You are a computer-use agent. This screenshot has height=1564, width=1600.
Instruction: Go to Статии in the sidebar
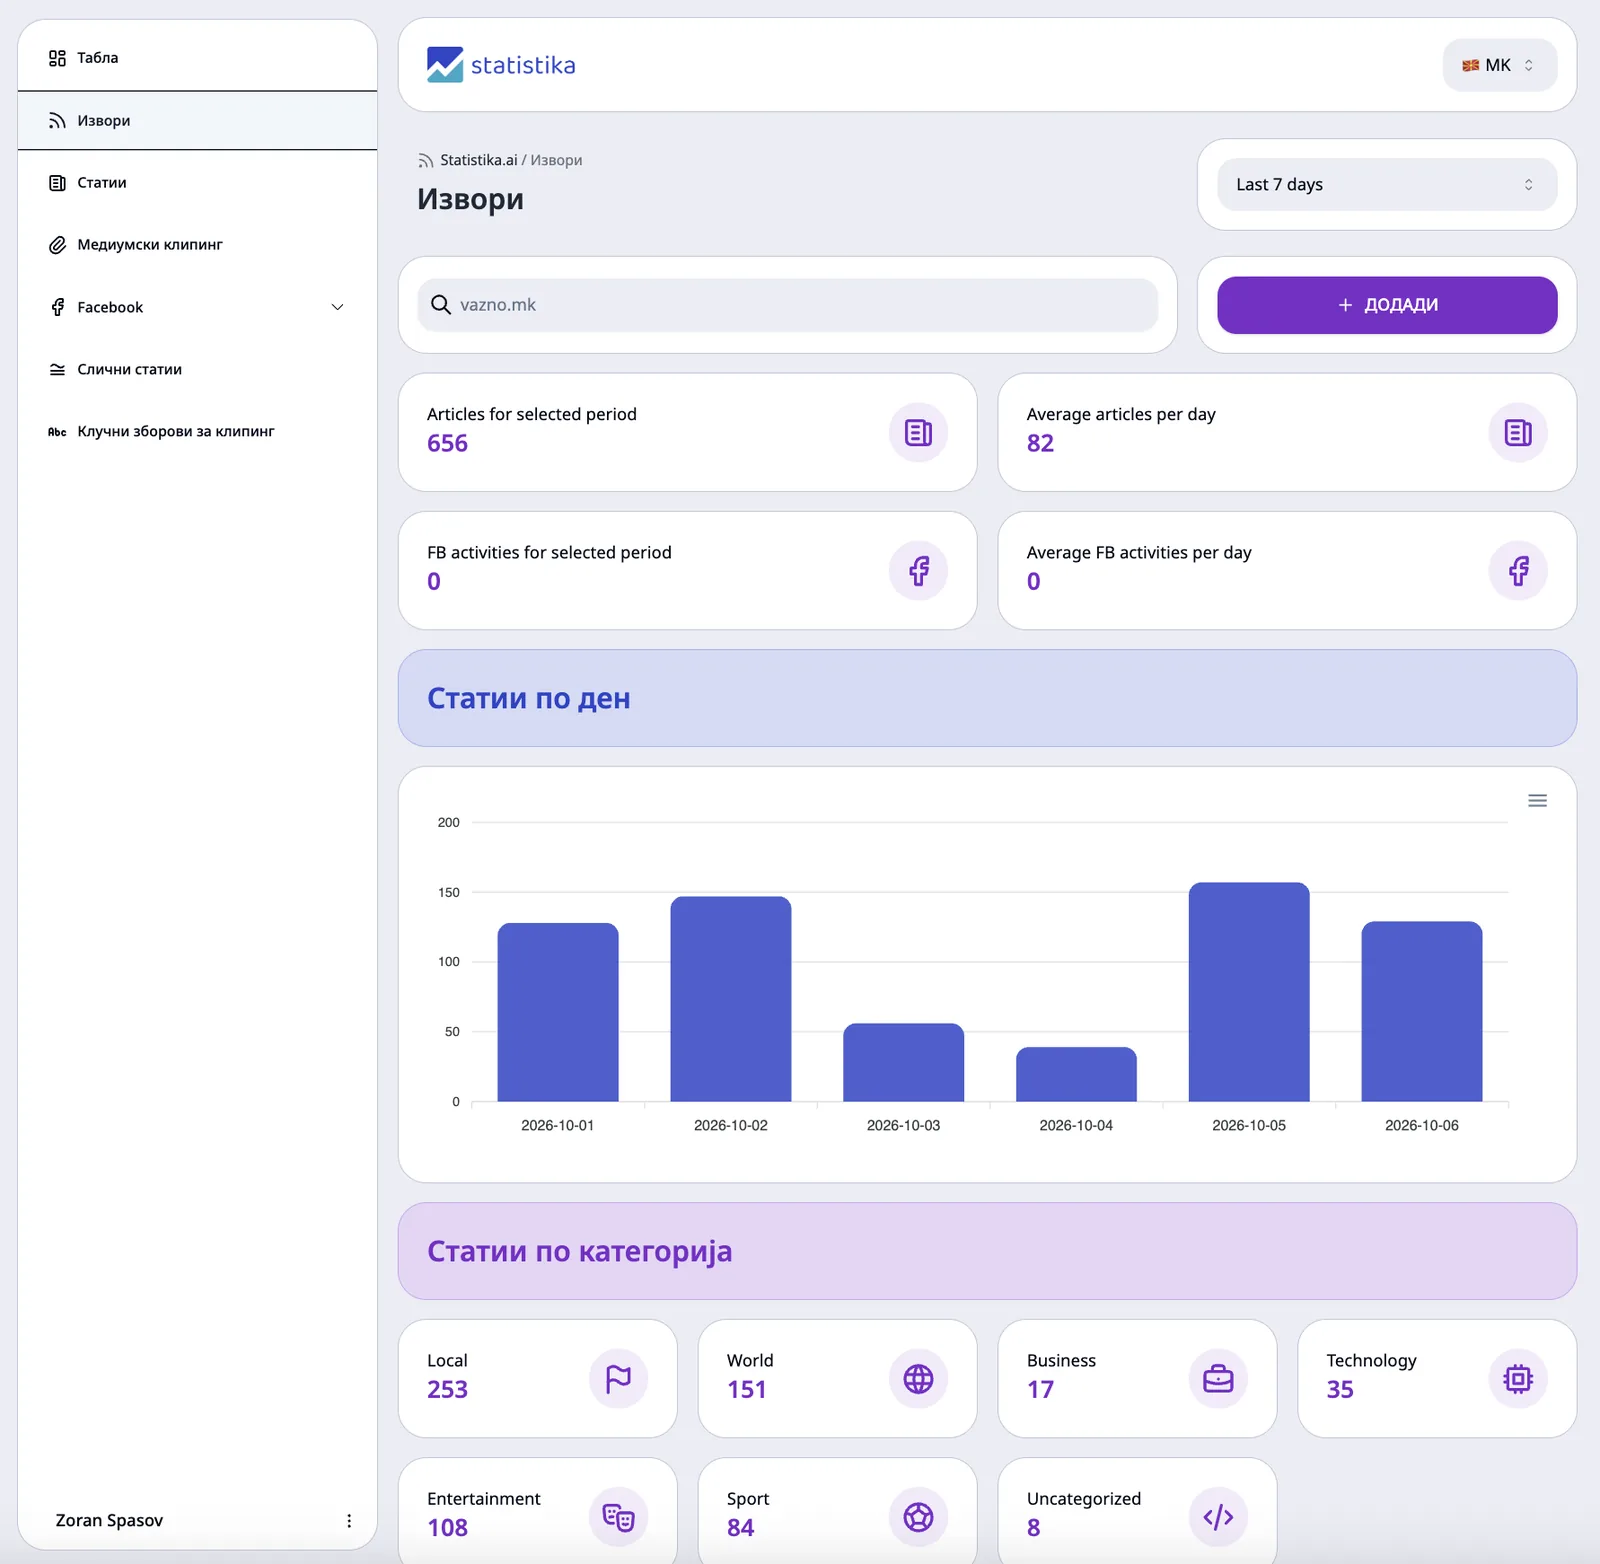click(x=197, y=183)
